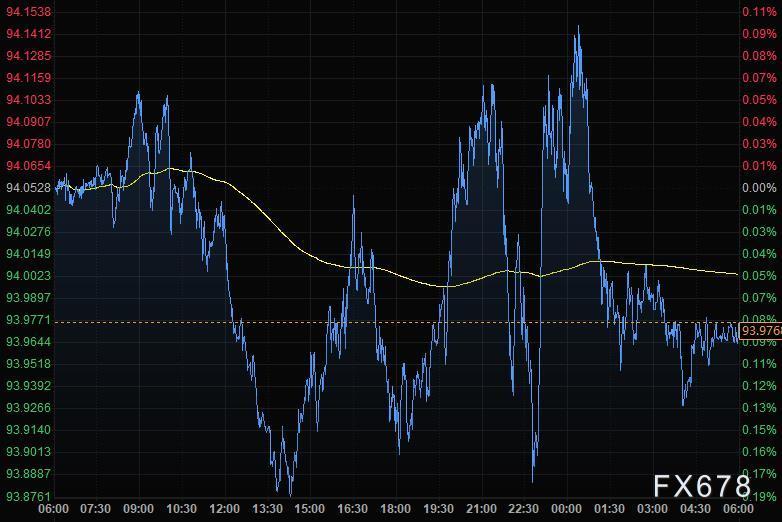Select the 93.9140 axis value
The image size is (782, 522).
point(28,429)
